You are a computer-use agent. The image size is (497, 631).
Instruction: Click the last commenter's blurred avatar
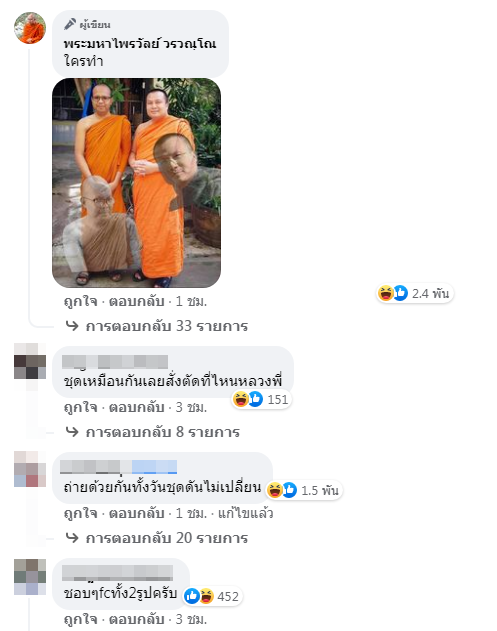(30, 577)
